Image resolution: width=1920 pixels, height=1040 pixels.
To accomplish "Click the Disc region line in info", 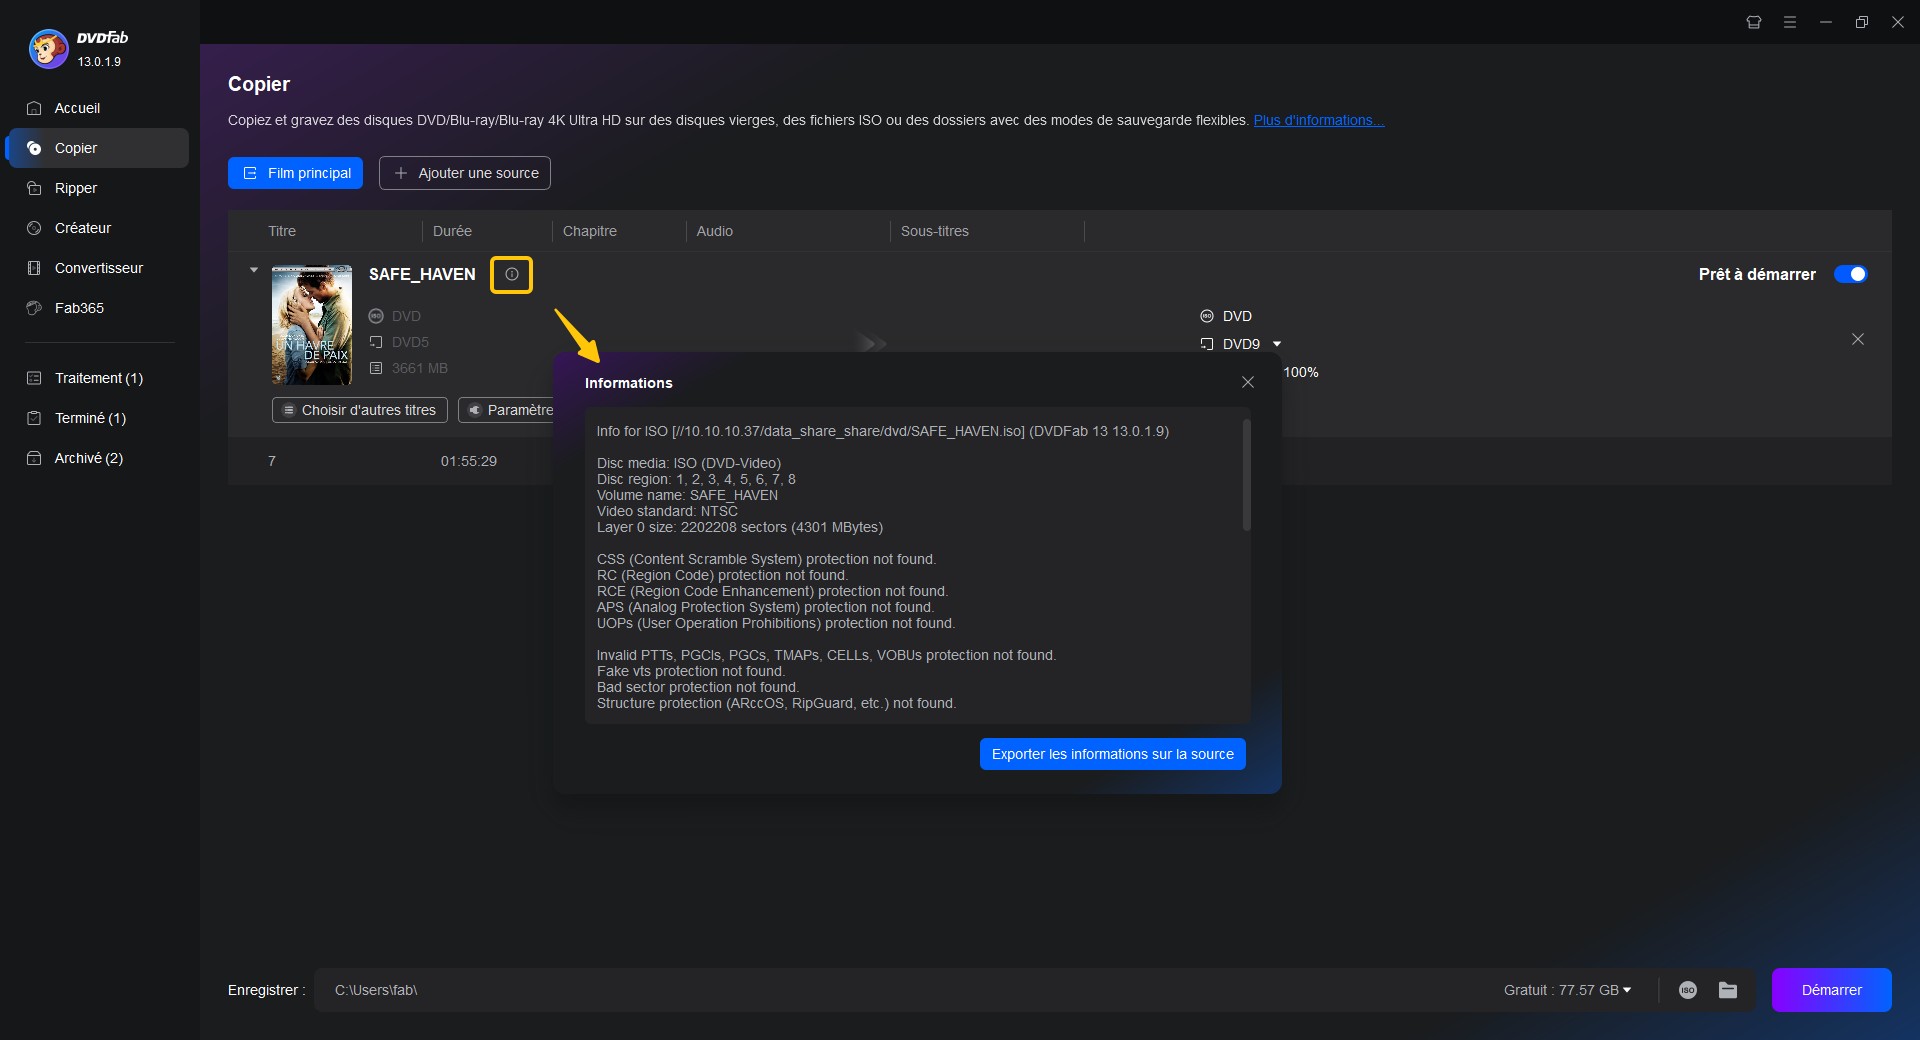I will point(696,479).
